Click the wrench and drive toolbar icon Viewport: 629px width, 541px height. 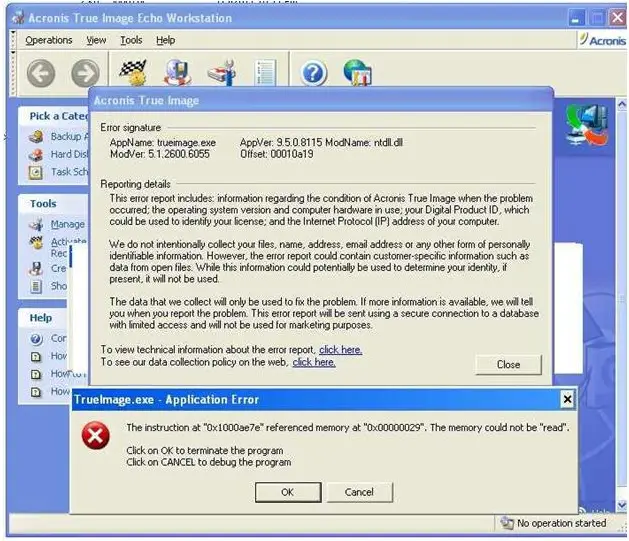[x=222, y=72]
